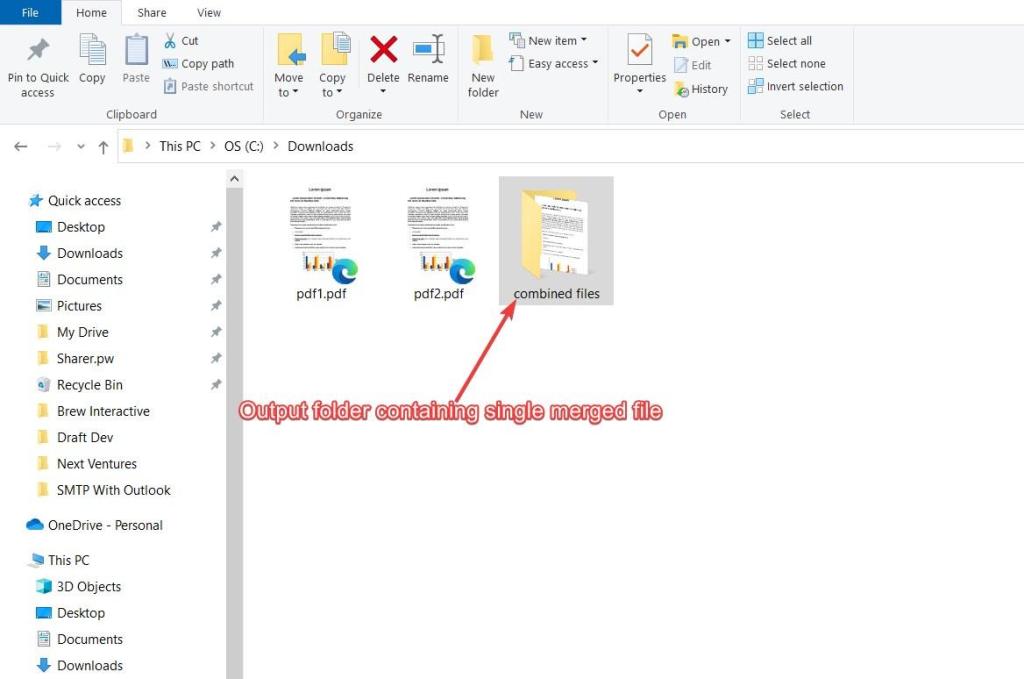Screen dimensions: 1024x679
Task: Open Brew Interactive in navigation pane
Action: point(103,411)
